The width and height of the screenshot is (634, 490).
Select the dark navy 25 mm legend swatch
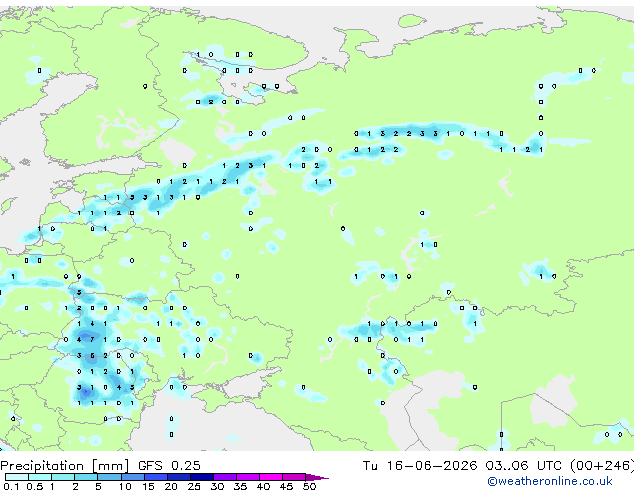coord(202,477)
